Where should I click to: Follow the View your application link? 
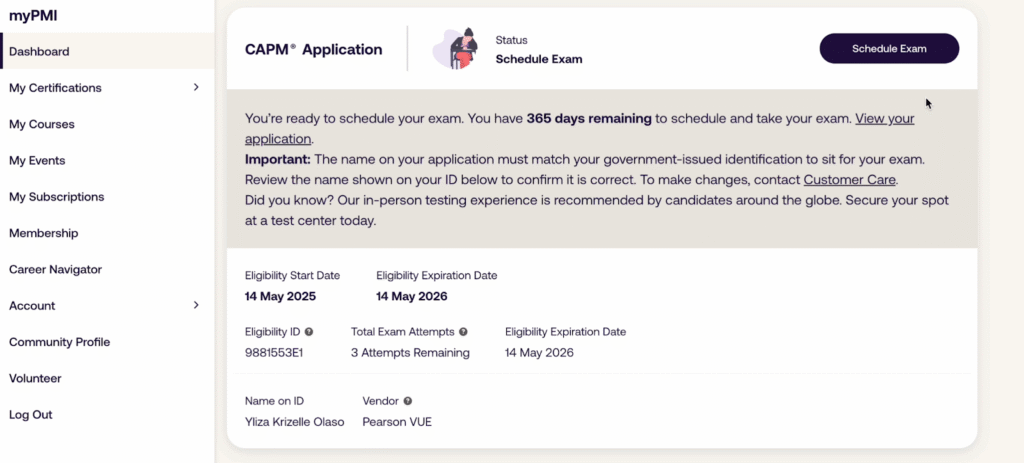(x=884, y=119)
